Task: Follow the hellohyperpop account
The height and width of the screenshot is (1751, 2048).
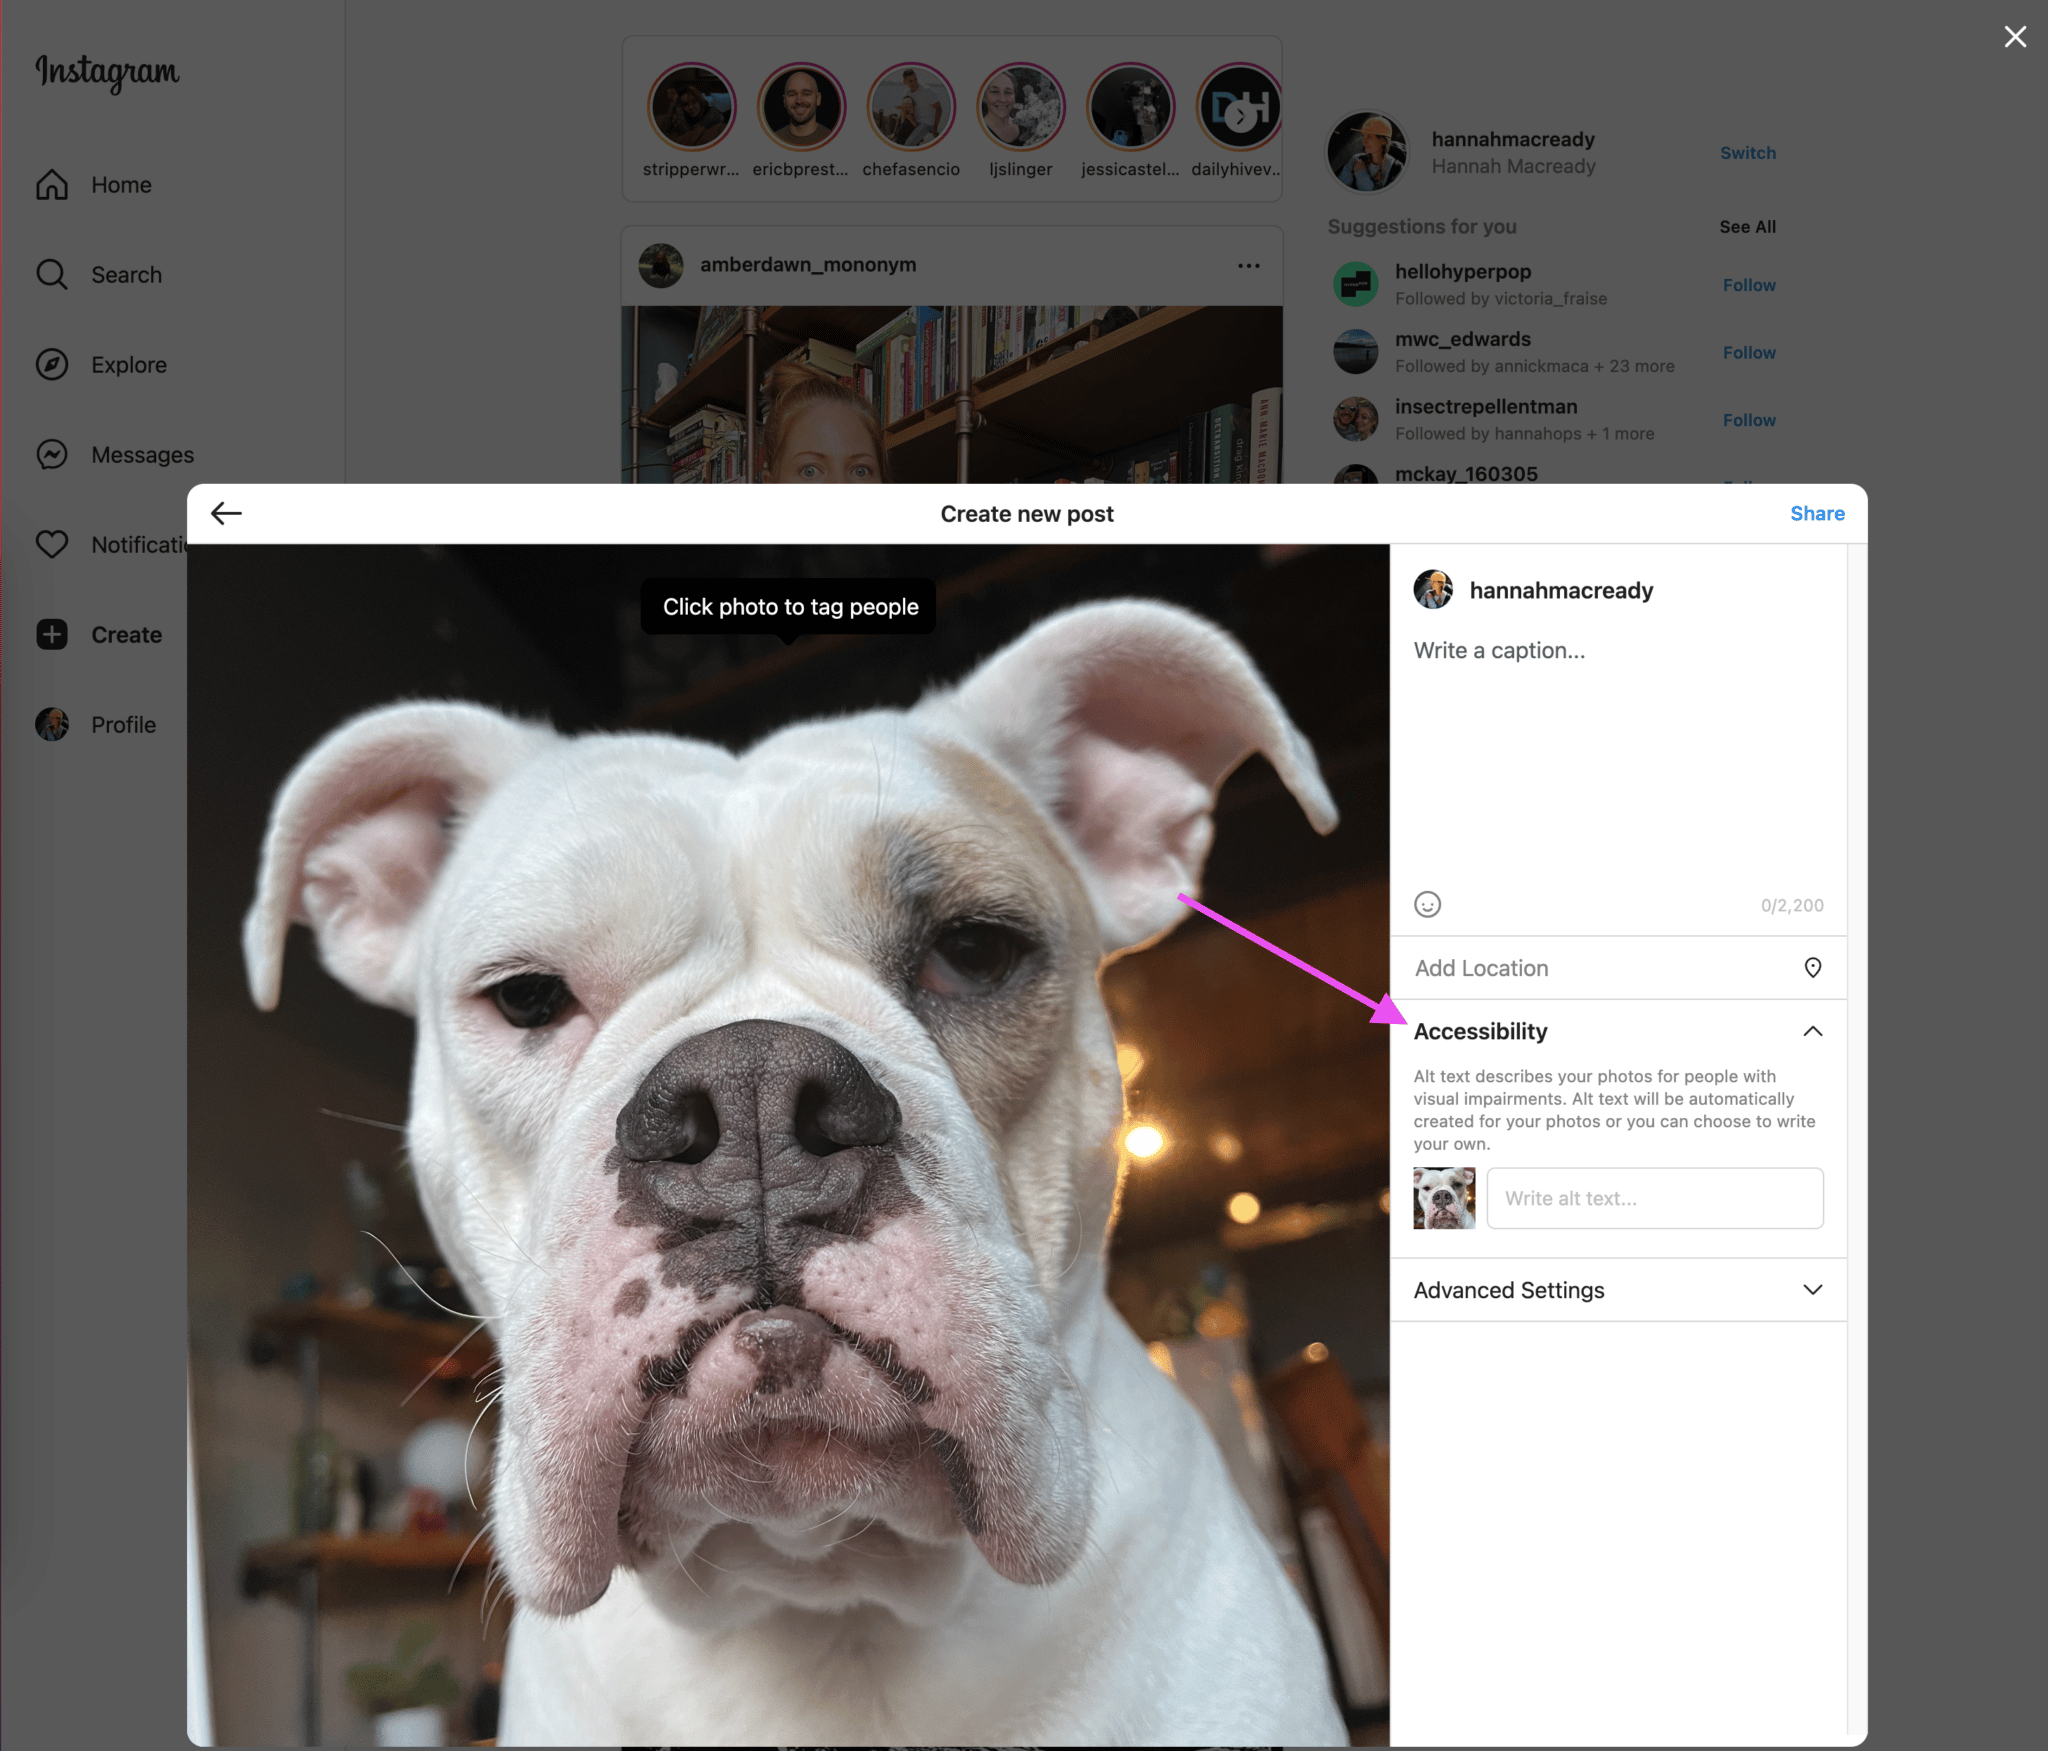Action: tap(1748, 285)
